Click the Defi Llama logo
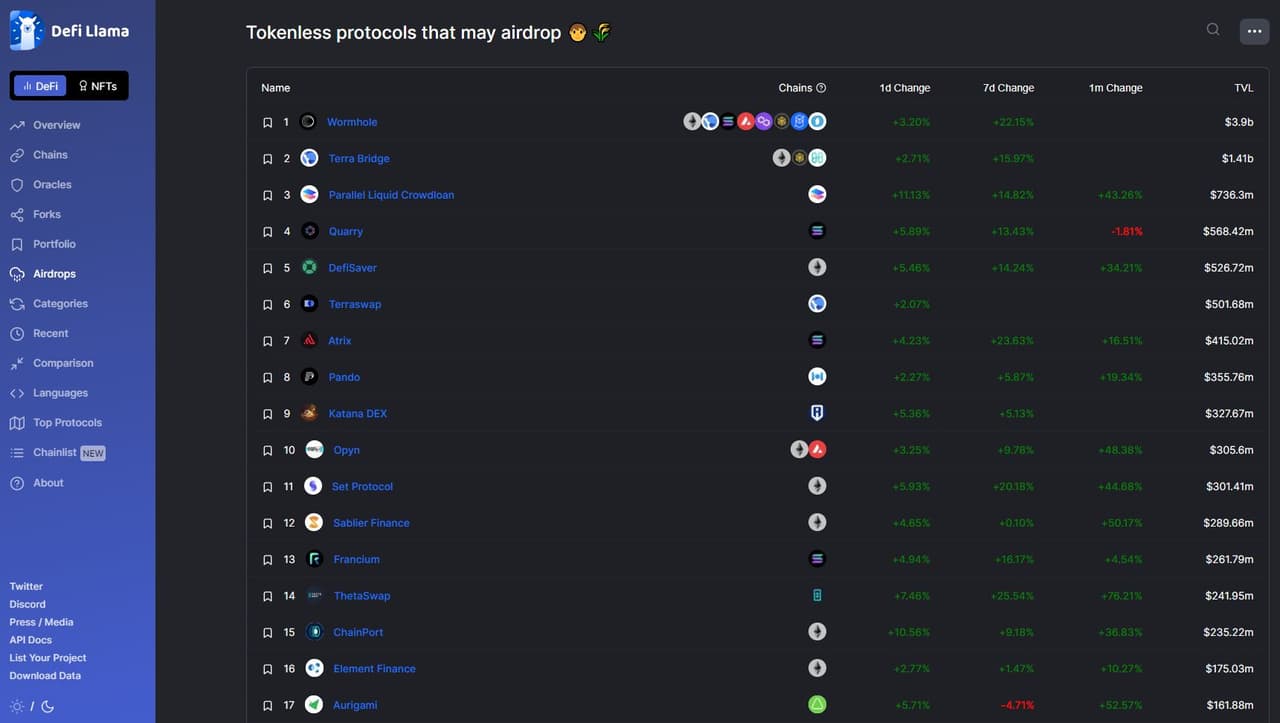This screenshot has width=1280, height=723. [x=26, y=31]
